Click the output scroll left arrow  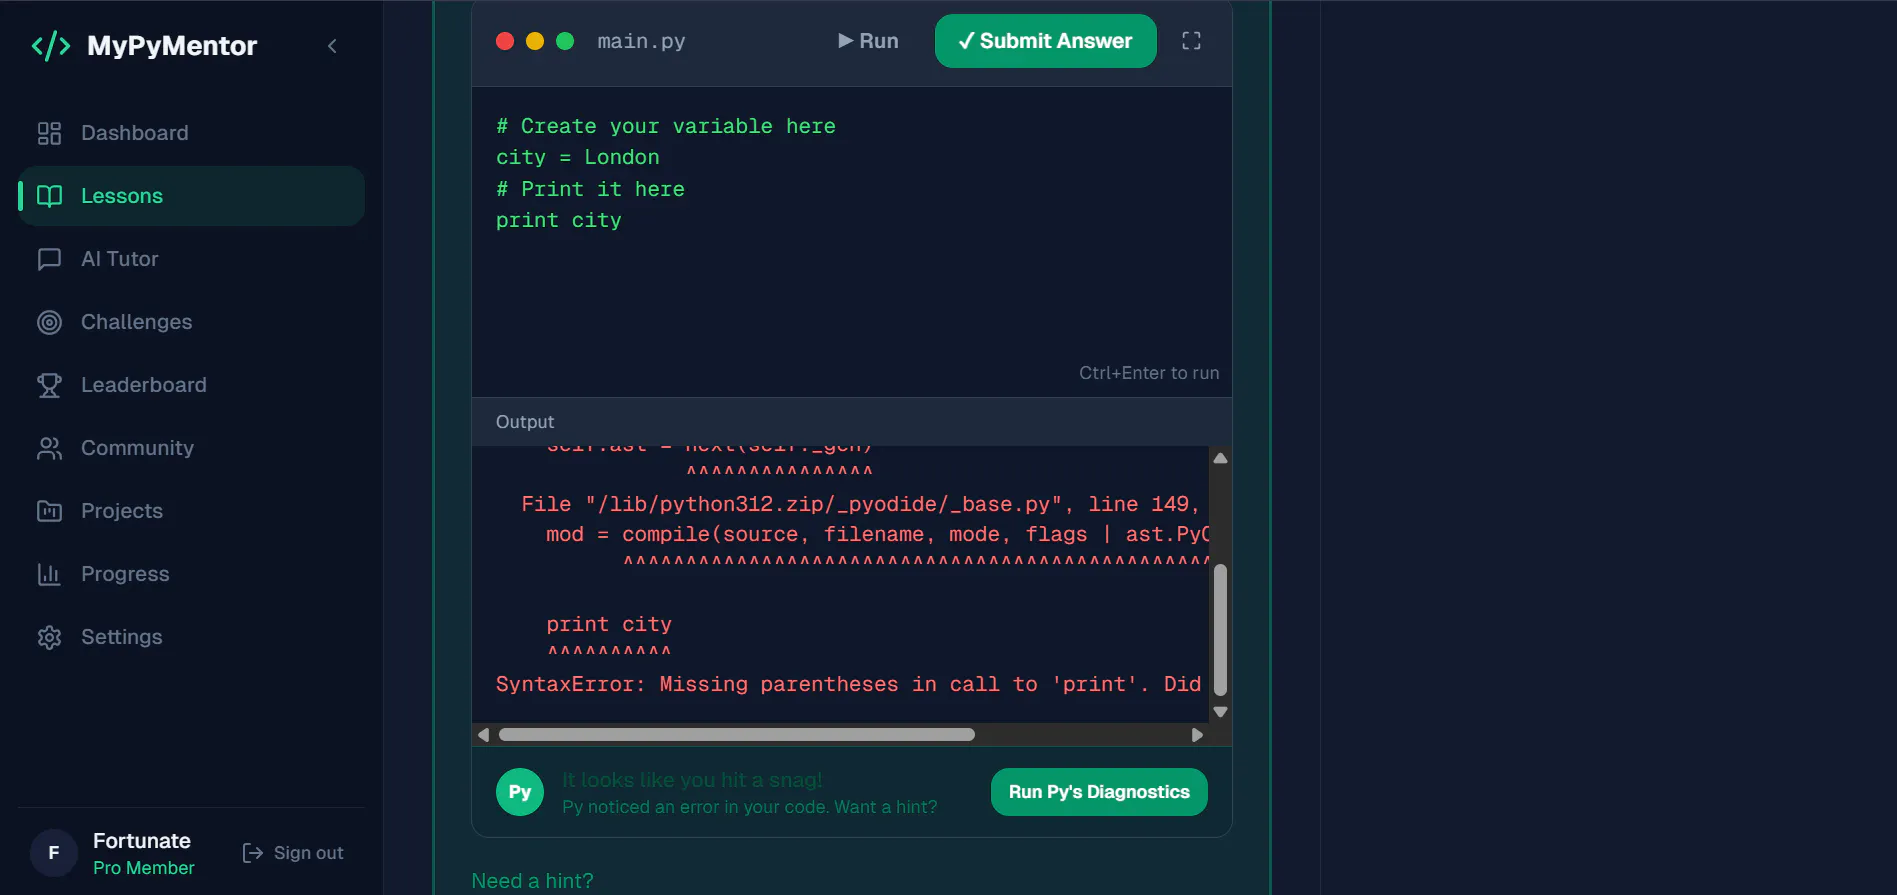484,735
